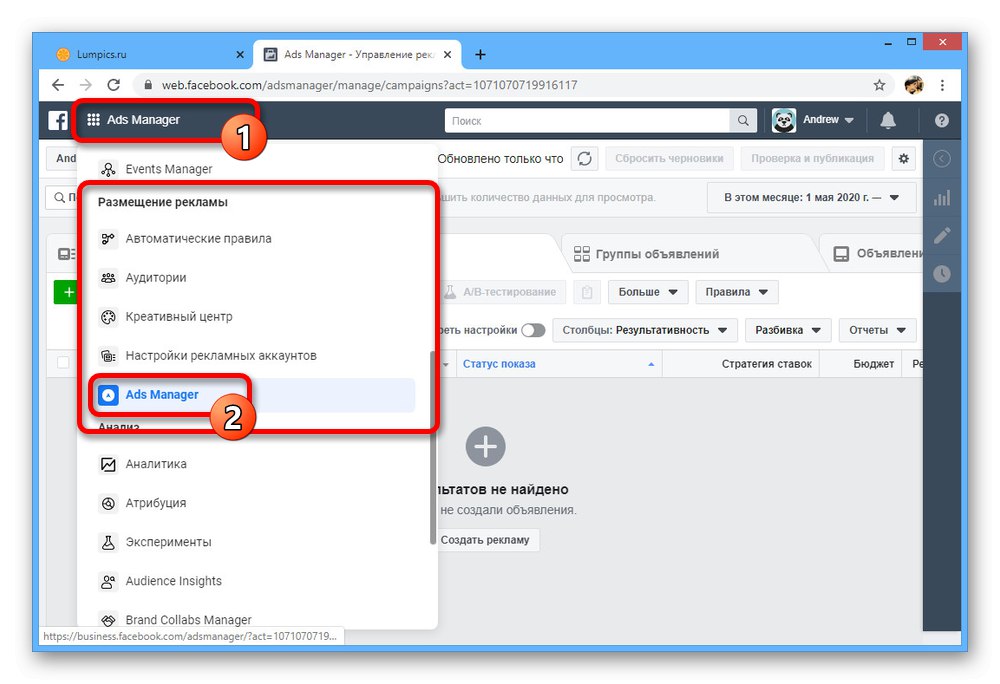Close the Lumpics.ru tab
This screenshot has height=684, width=1000.
tap(240, 55)
